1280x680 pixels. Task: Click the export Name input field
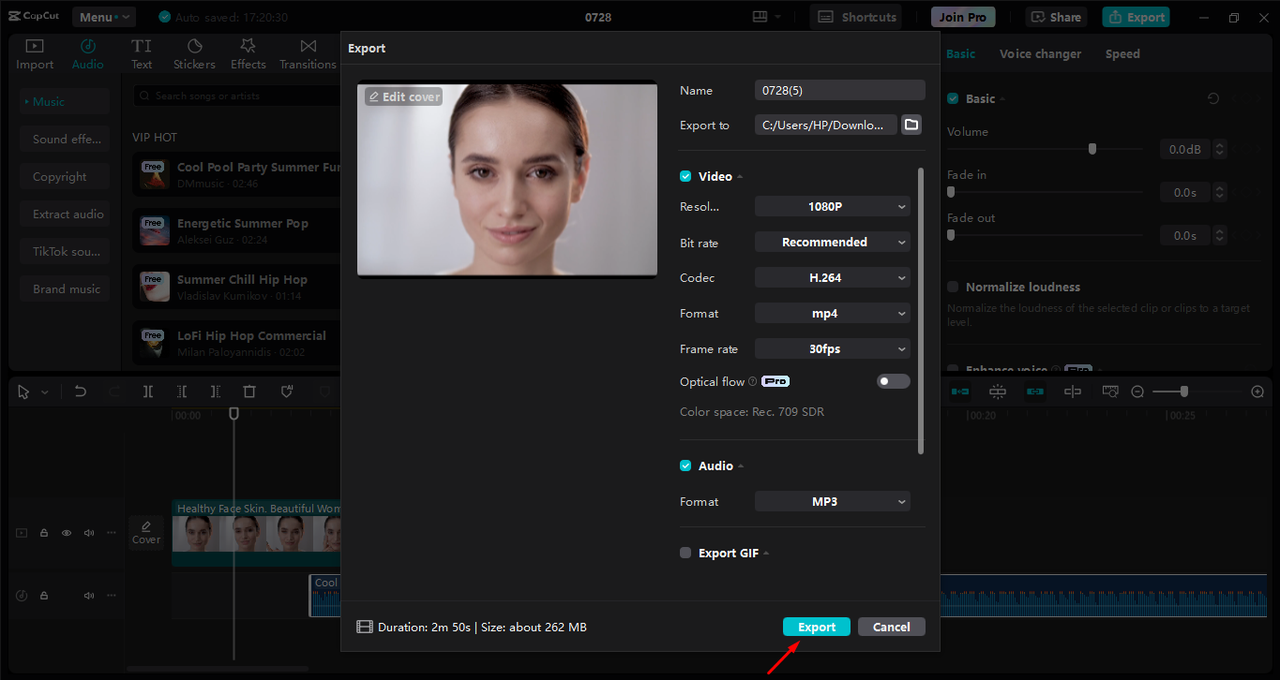point(840,90)
